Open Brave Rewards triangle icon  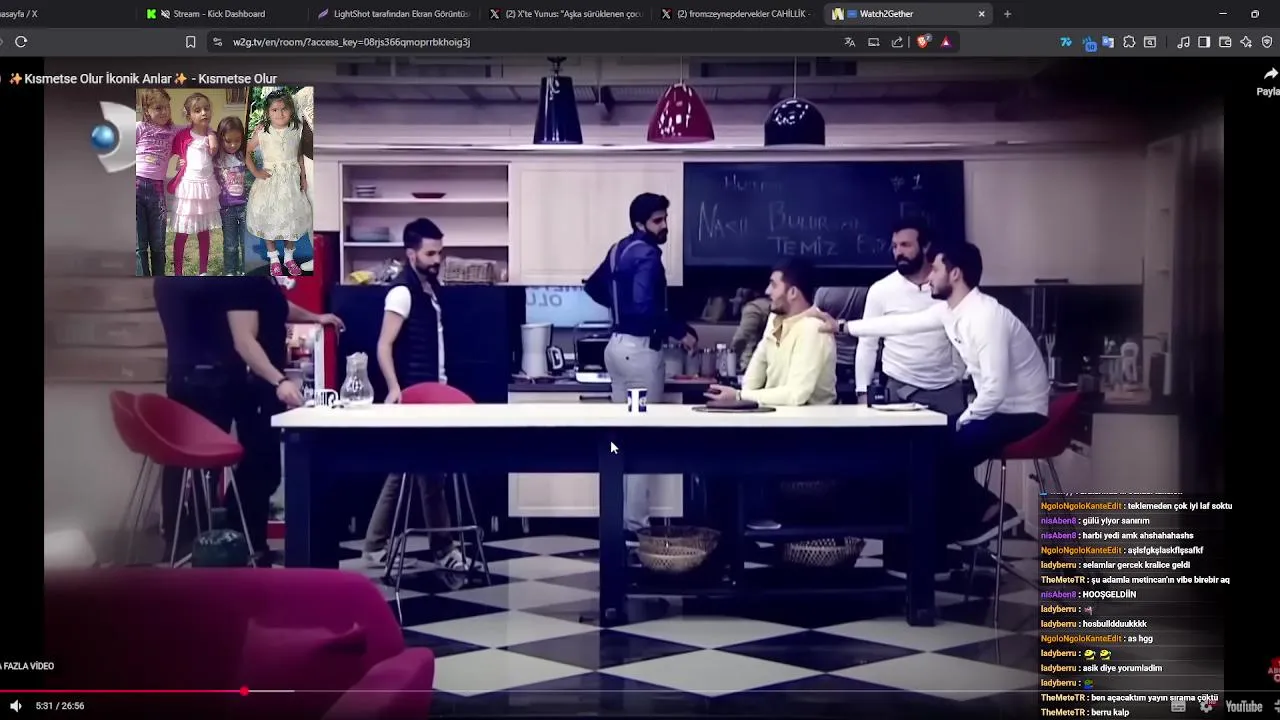tap(946, 42)
